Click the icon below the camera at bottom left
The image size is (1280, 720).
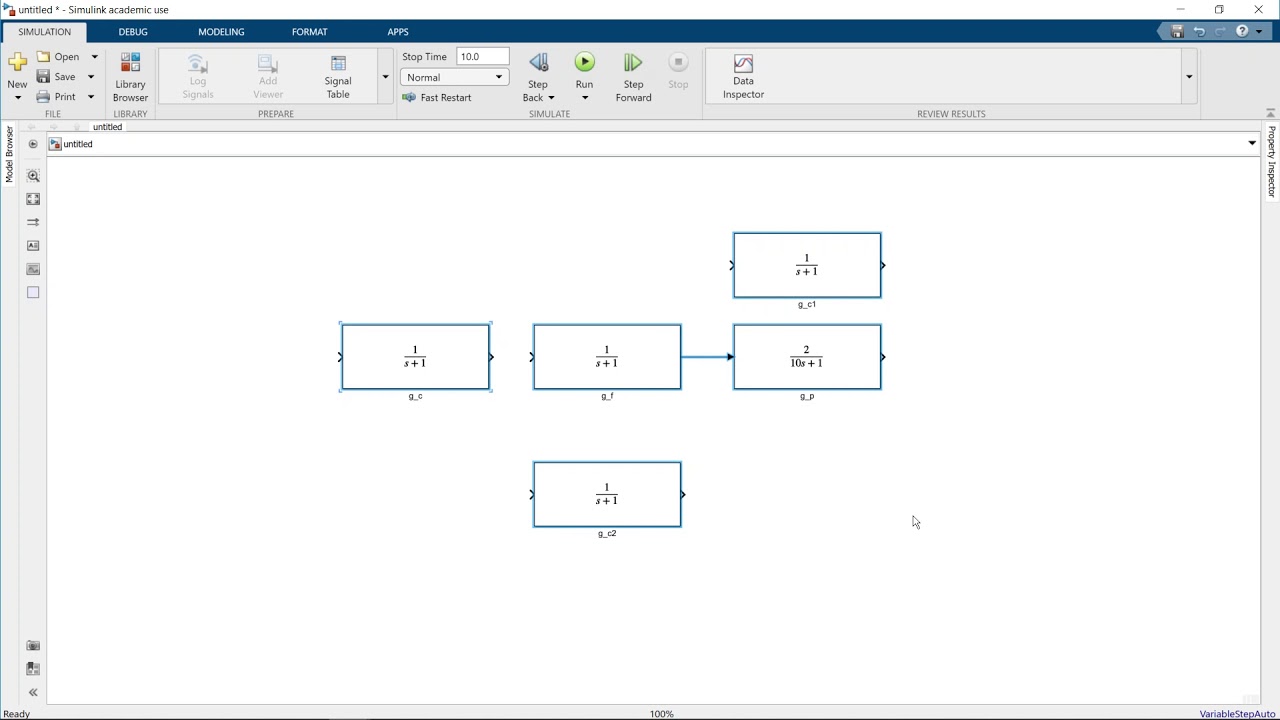coord(33,669)
